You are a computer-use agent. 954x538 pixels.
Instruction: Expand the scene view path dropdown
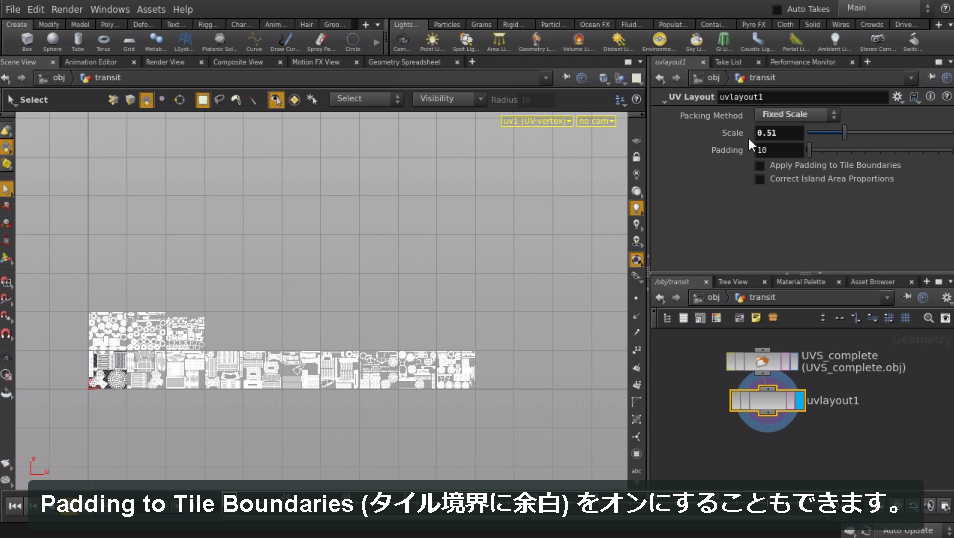546,78
